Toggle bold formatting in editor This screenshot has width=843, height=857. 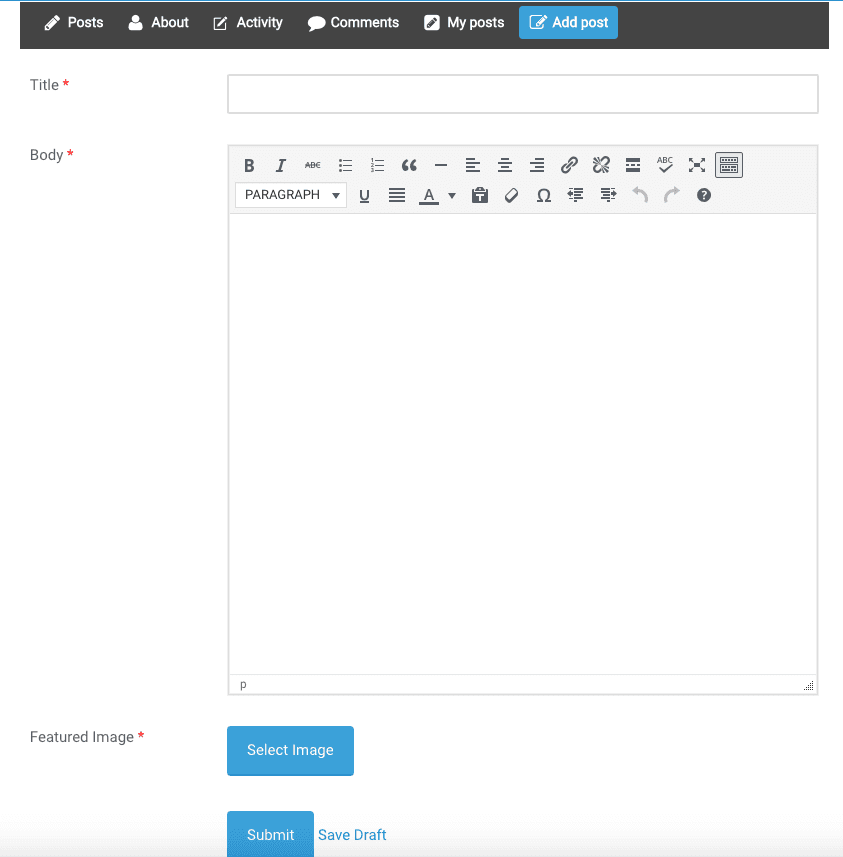pos(249,165)
